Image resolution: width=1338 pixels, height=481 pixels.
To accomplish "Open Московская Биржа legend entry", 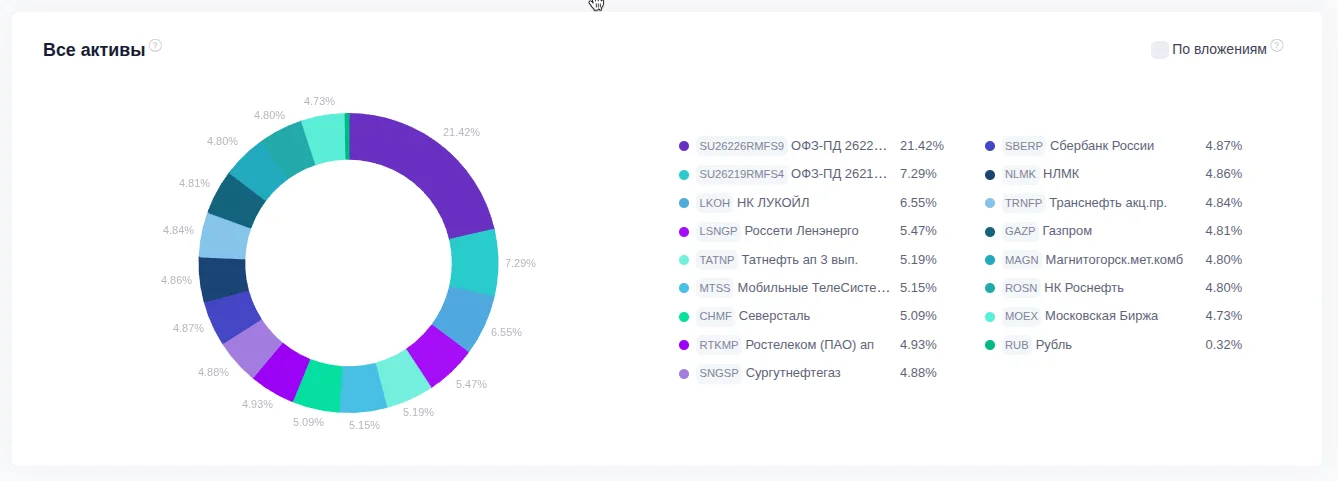I will click(x=1101, y=316).
